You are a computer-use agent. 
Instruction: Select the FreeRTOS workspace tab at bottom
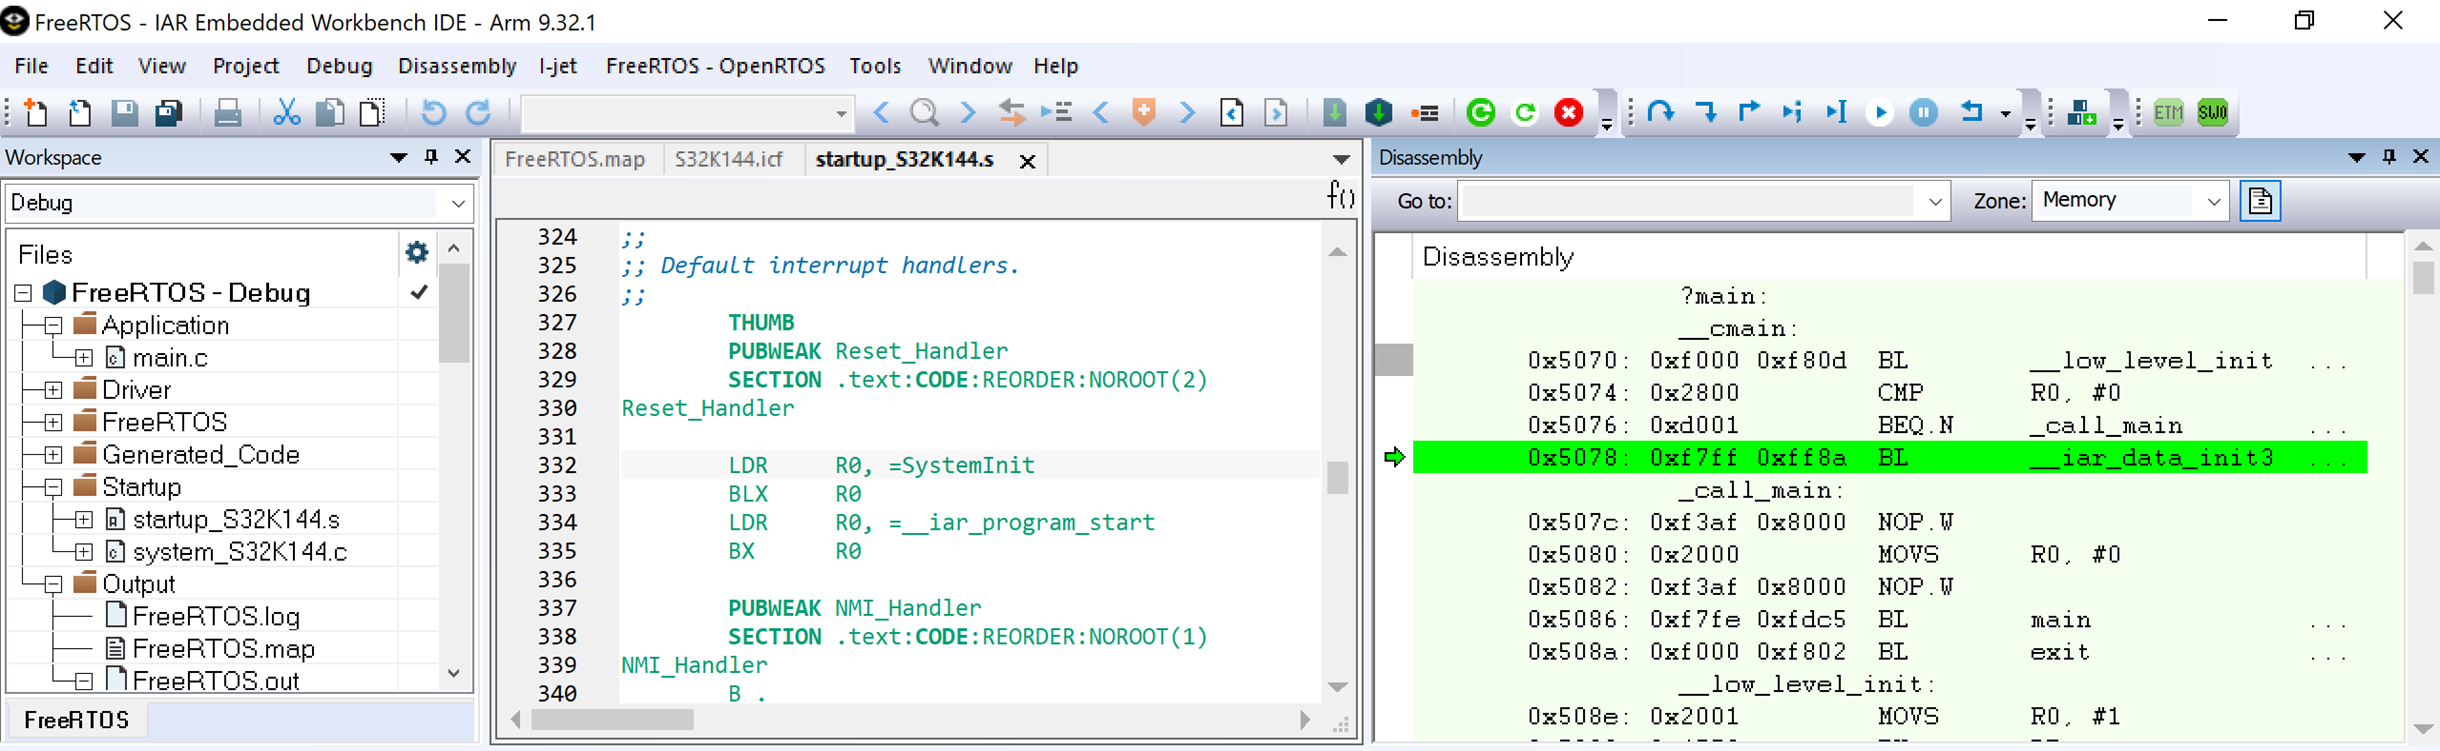click(x=77, y=720)
